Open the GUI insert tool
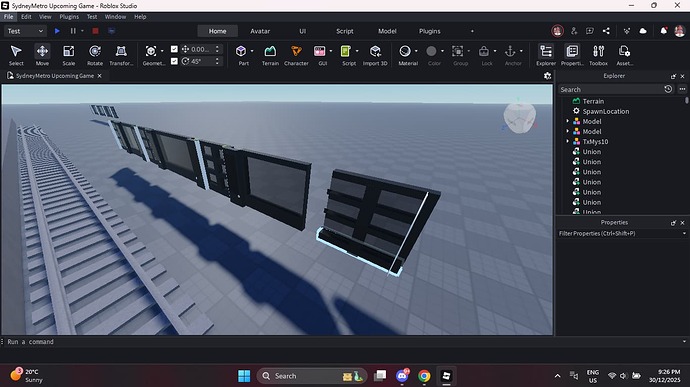Image resolution: width=690 pixels, height=387 pixels. pyautogui.click(x=320, y=55)
